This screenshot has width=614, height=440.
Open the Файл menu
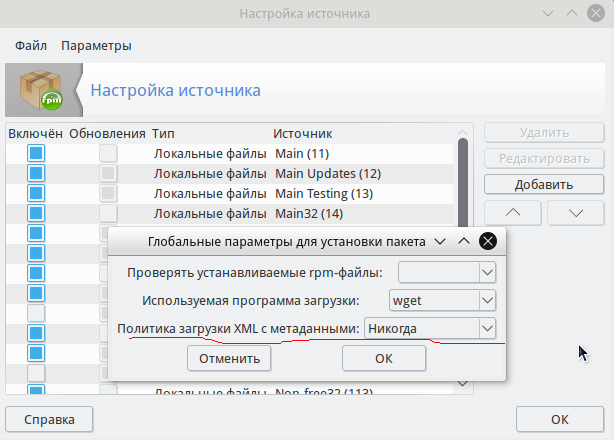(x=31, y=46)
